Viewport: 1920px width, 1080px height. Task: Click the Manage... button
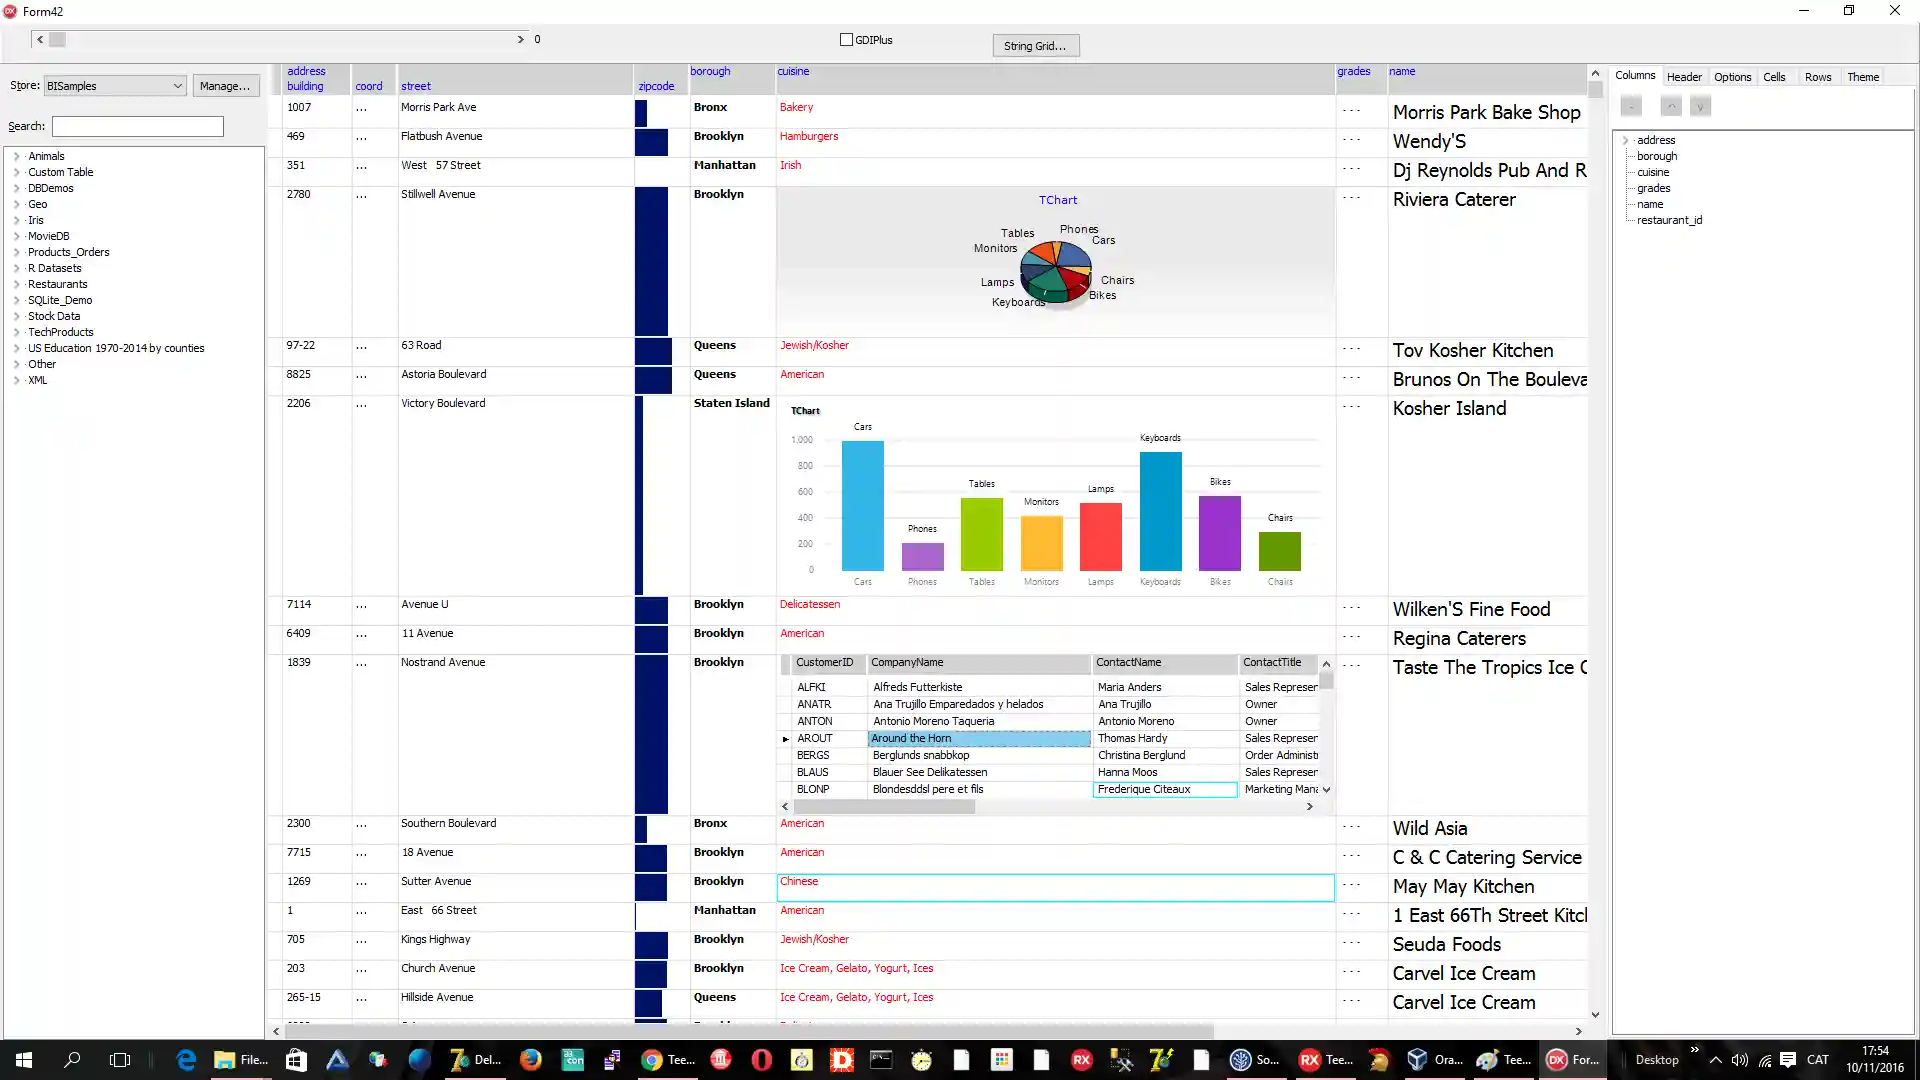[x=225, y=86]
